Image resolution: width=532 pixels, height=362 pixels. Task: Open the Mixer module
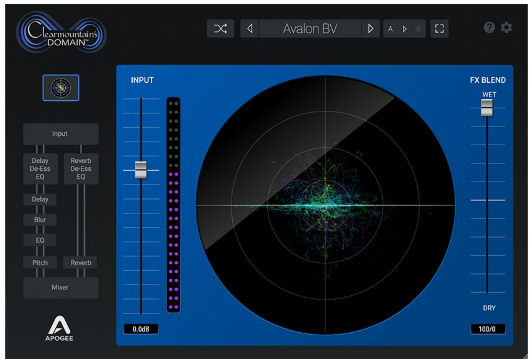61,287
